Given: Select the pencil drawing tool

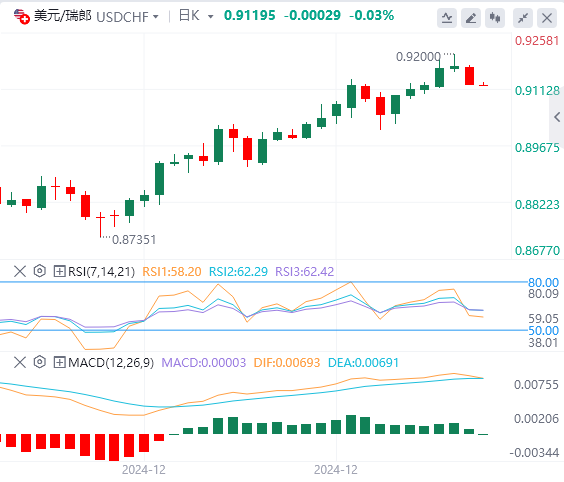Looking at the screenshot, I should point(471,18).
